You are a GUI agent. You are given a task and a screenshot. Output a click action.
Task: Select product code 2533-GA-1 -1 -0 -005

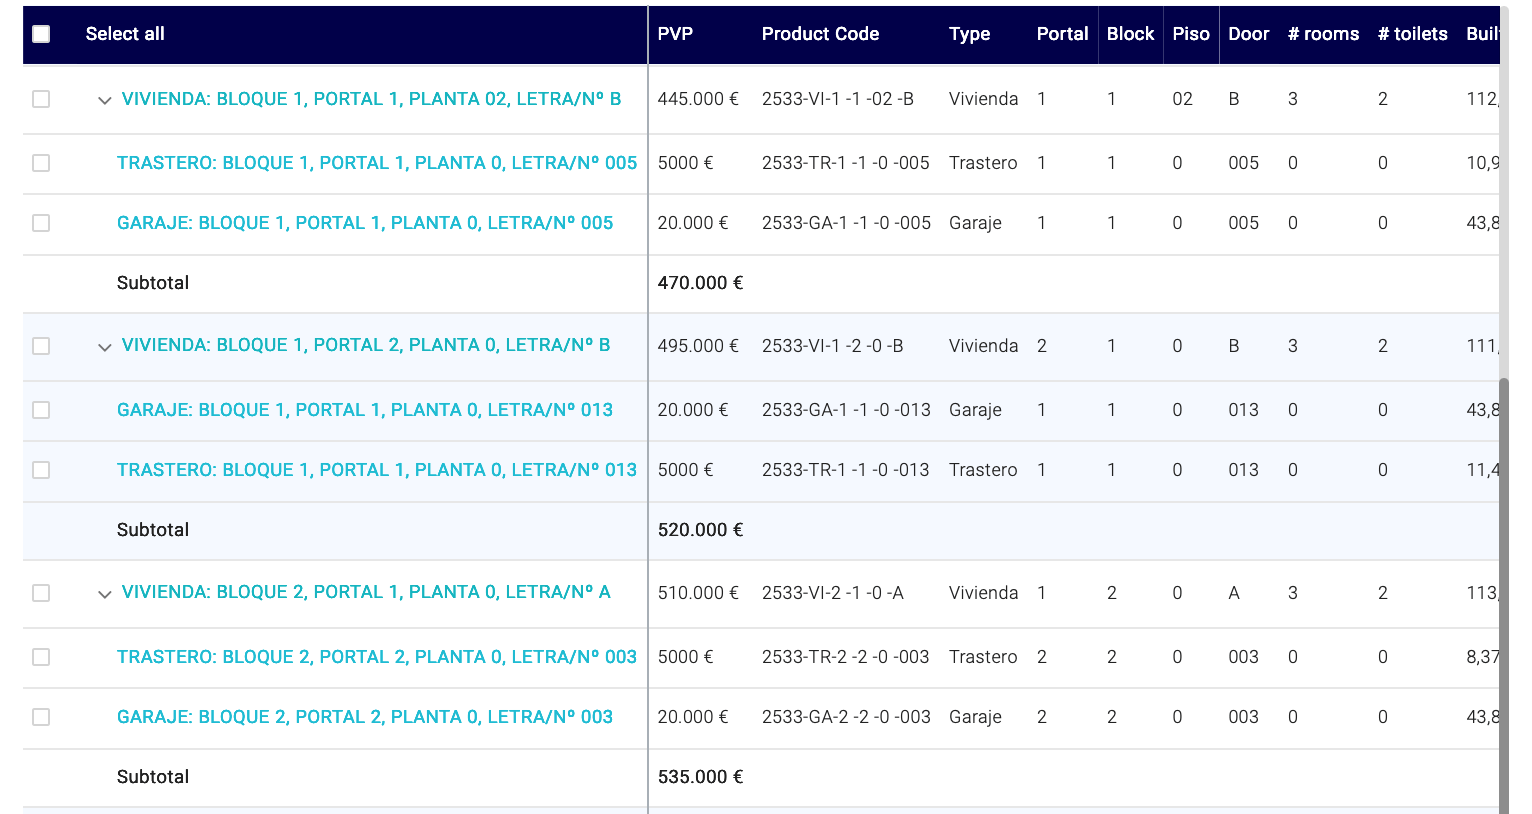(846, 223)
